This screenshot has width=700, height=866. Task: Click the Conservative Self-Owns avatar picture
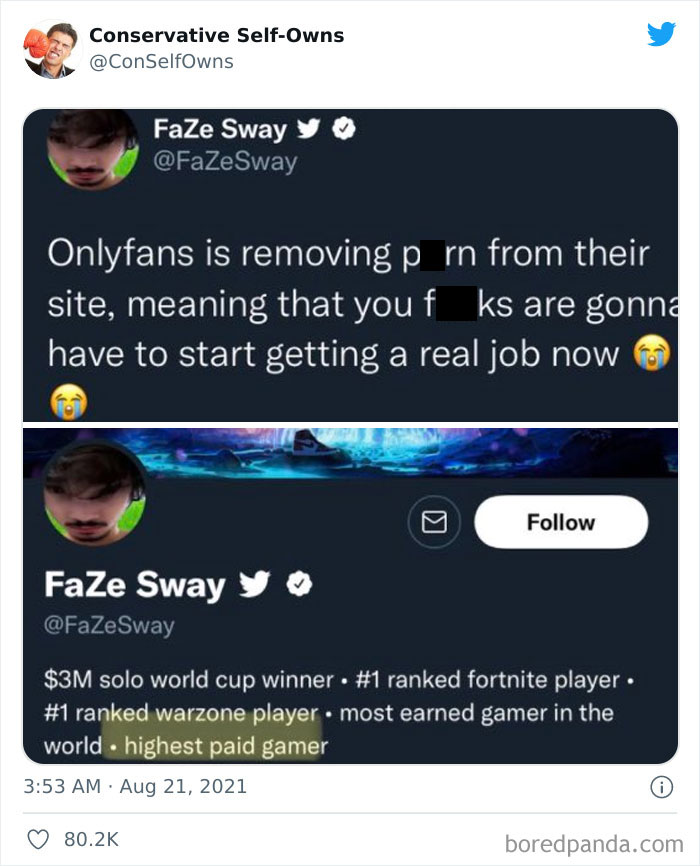pyautogui.click(x=50, y=48)
